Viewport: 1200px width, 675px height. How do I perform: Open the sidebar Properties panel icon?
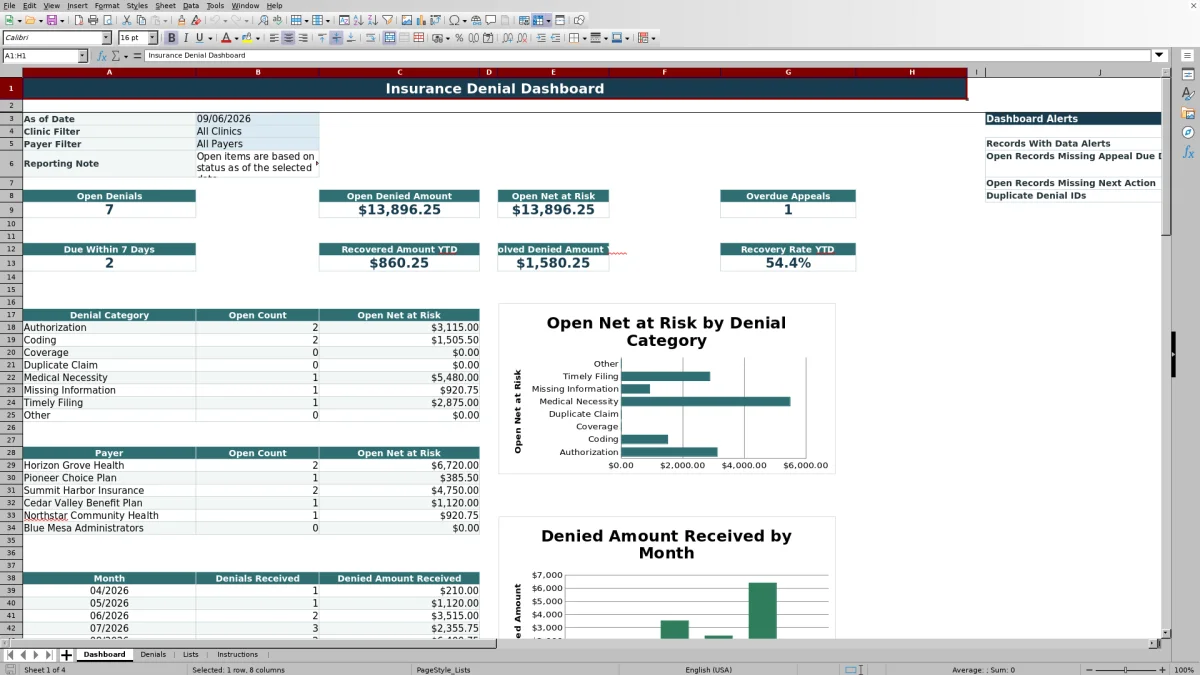1188,74
